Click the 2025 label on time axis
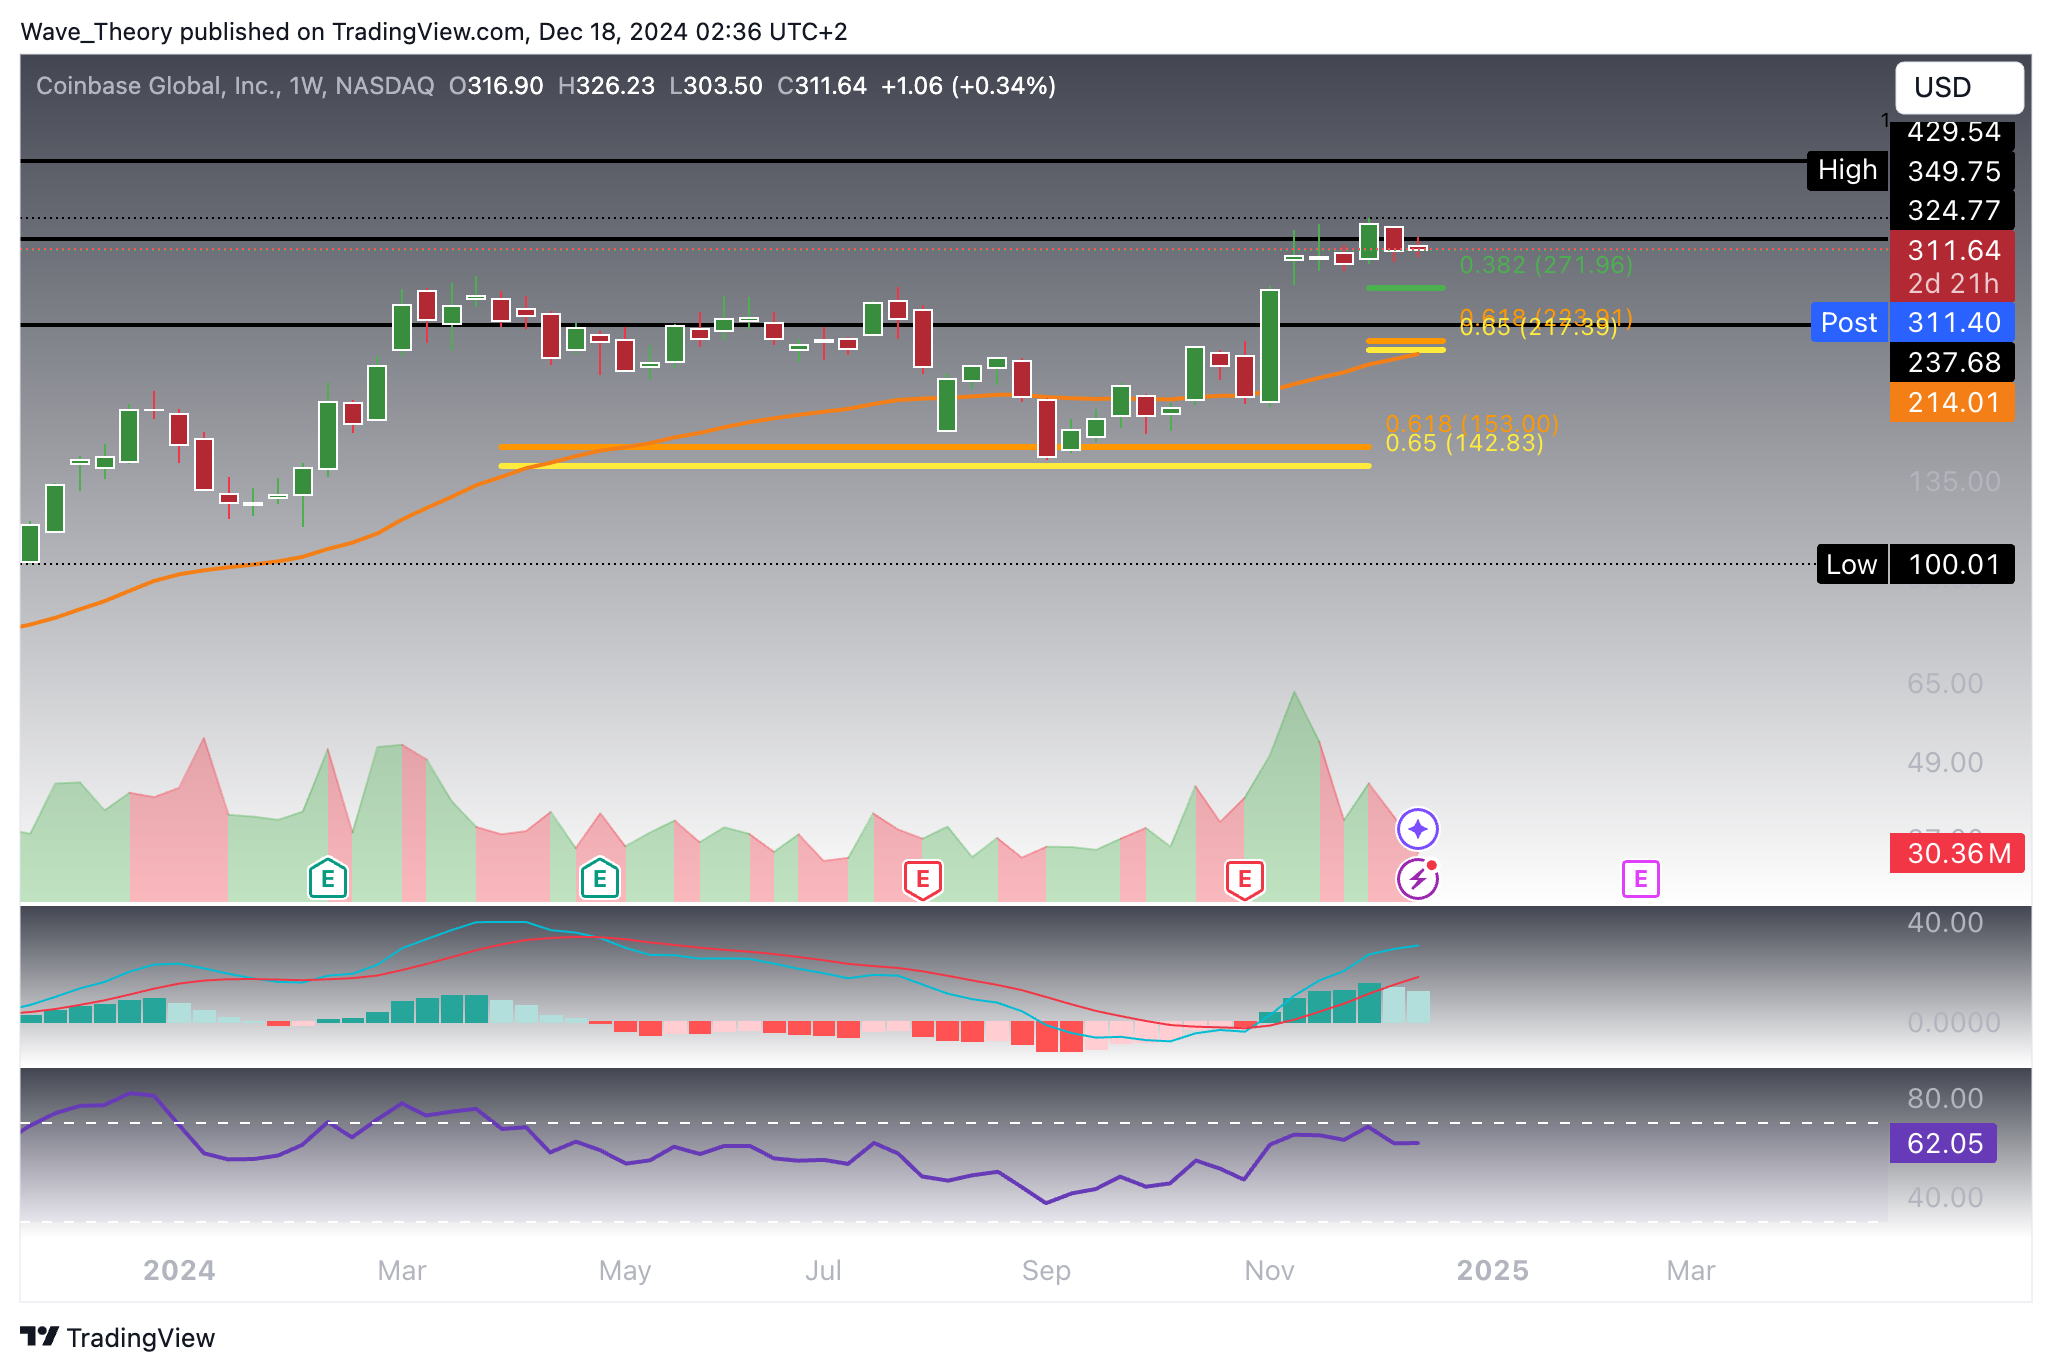The image size is (2052, 1372). pos(1492,1270)
